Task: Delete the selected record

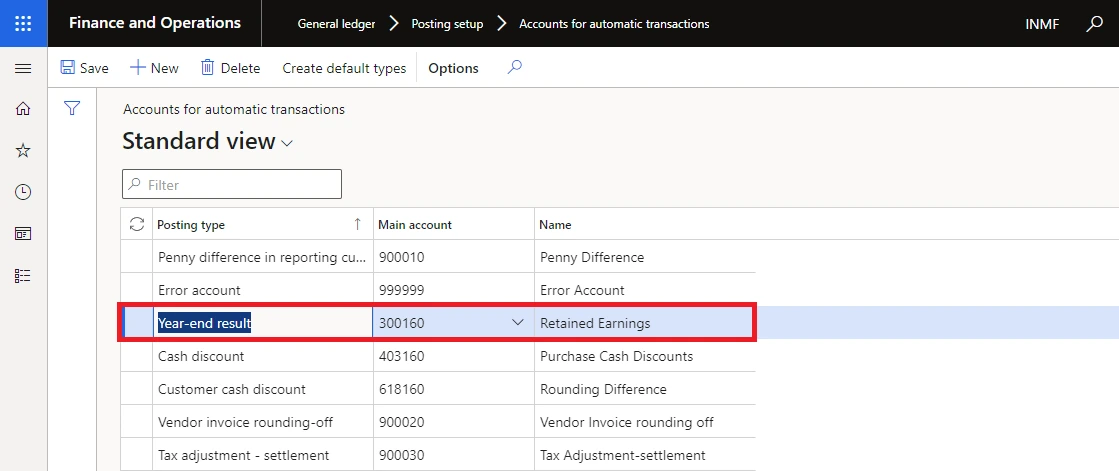Action: (x=230, y=68)
